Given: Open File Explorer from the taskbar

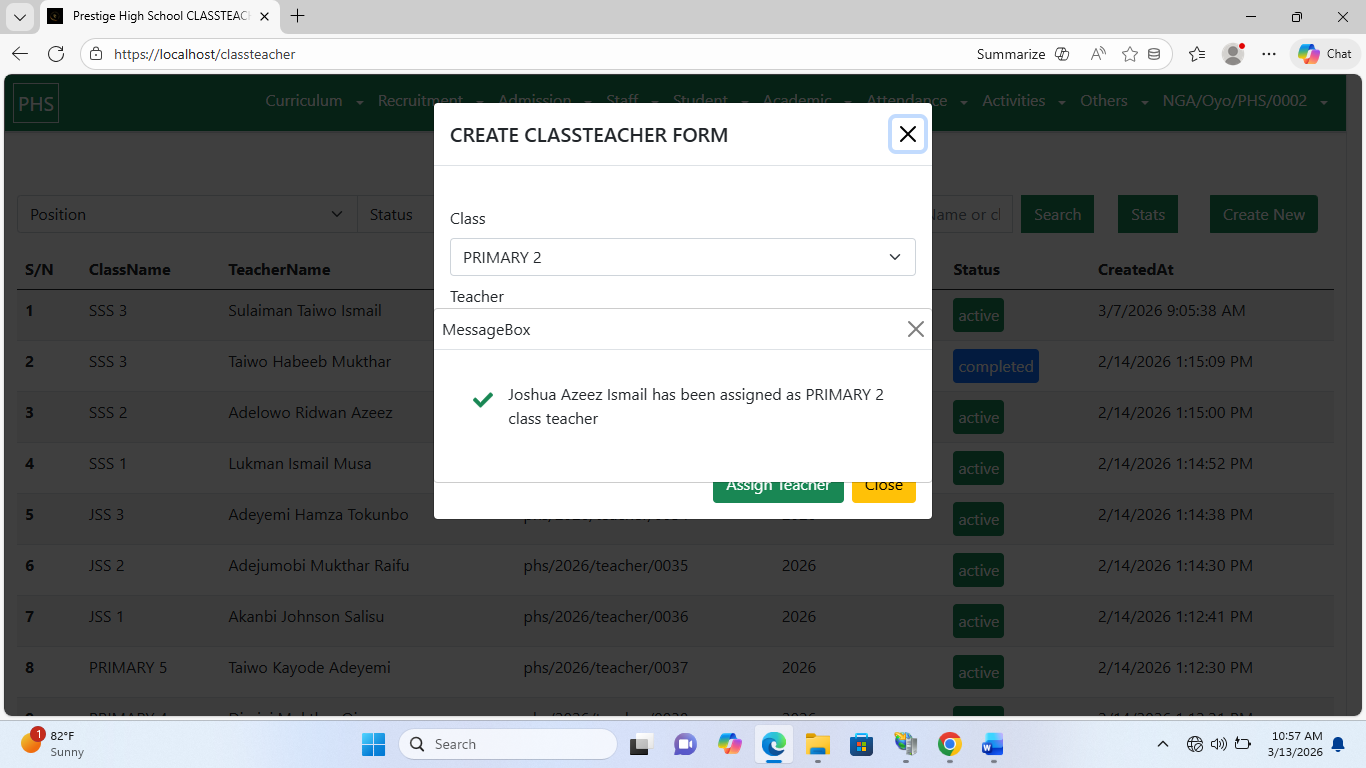Looking at the screenshot, I should 818,744.
